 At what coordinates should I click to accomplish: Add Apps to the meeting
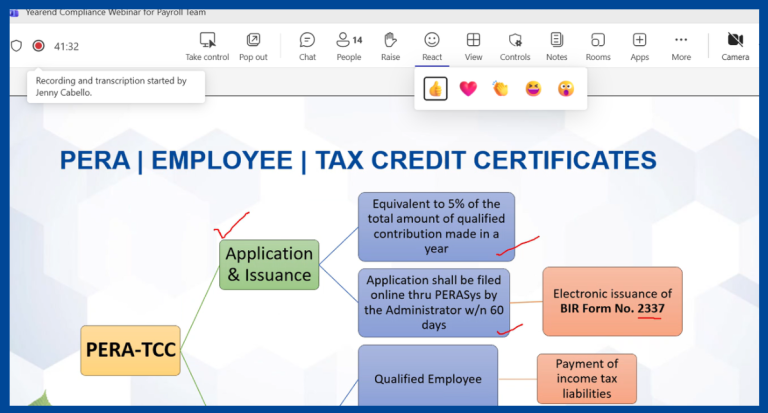(639, 45)
